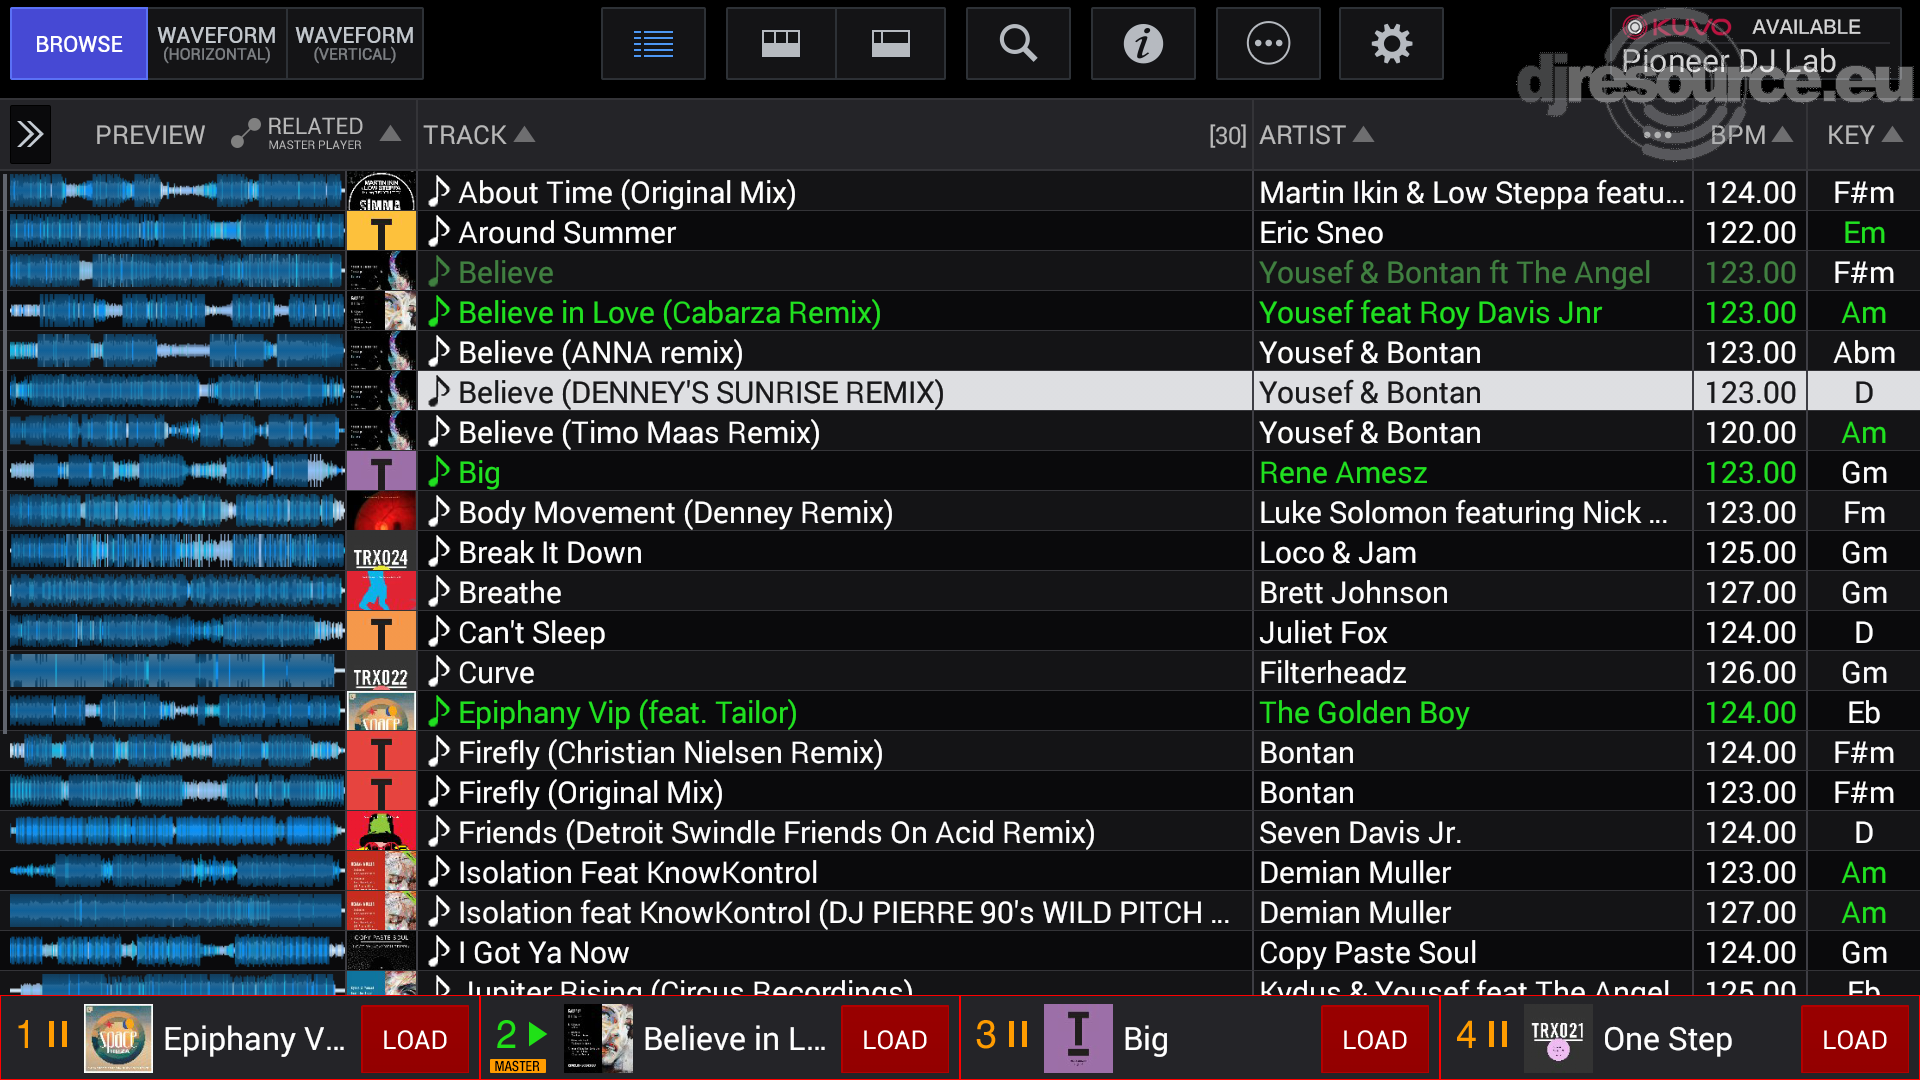Viewport: 1920px width, 1080px height.
Task: Select Believe in Love (Cabarza Remix)
Action: click(x=669, y=312)
